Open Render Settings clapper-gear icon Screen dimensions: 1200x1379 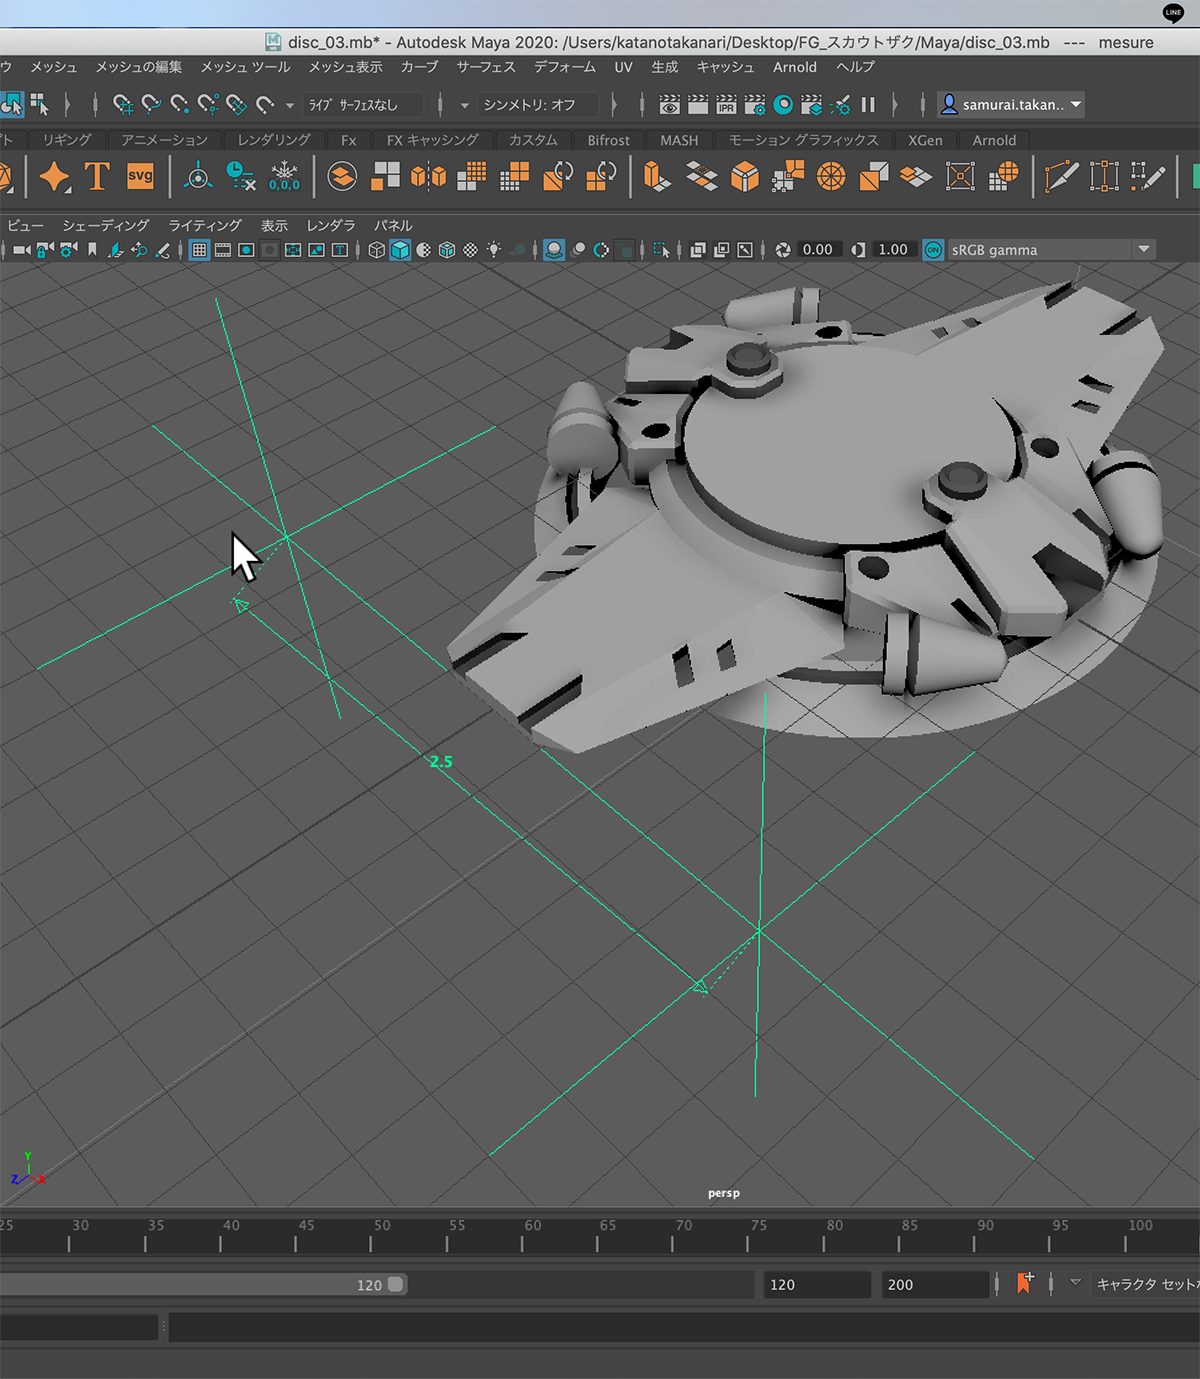tap(755, 104)
